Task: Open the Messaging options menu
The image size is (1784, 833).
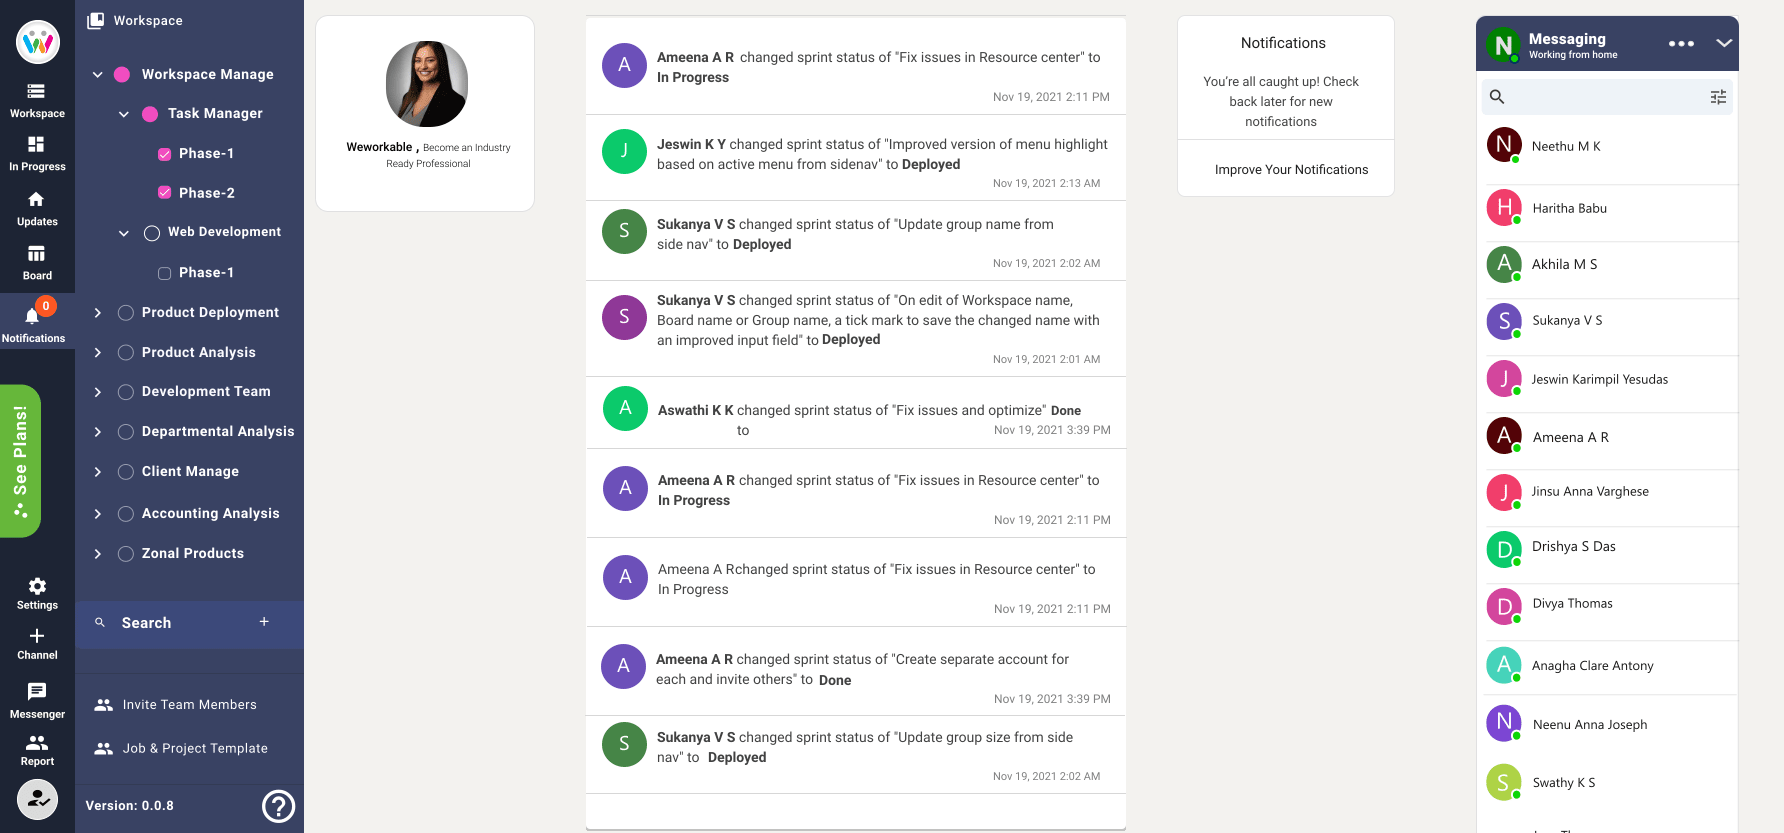Action: 1681,43
